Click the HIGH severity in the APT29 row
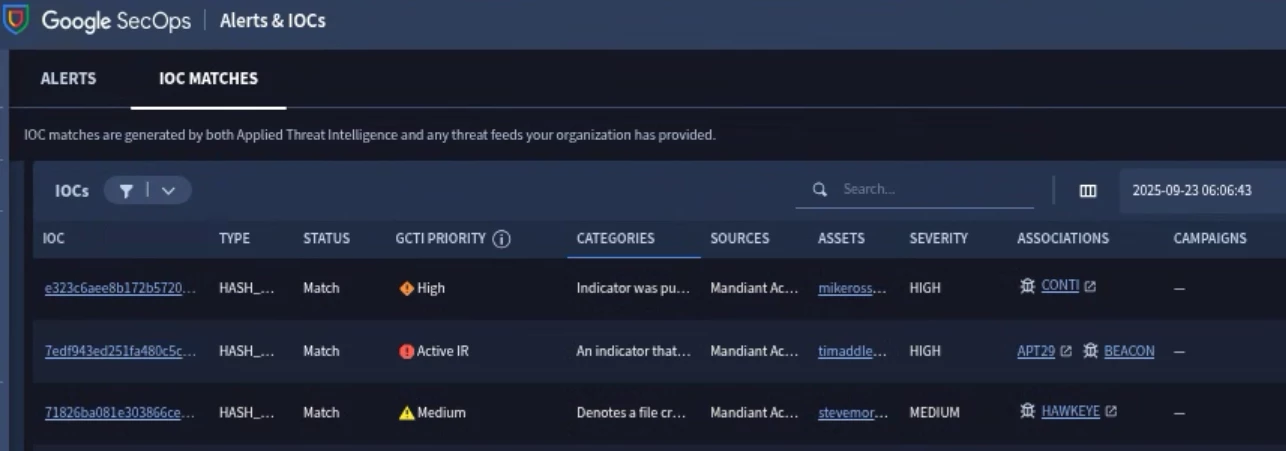Viewport: 1286px width, 451px height. pos(925,351)
